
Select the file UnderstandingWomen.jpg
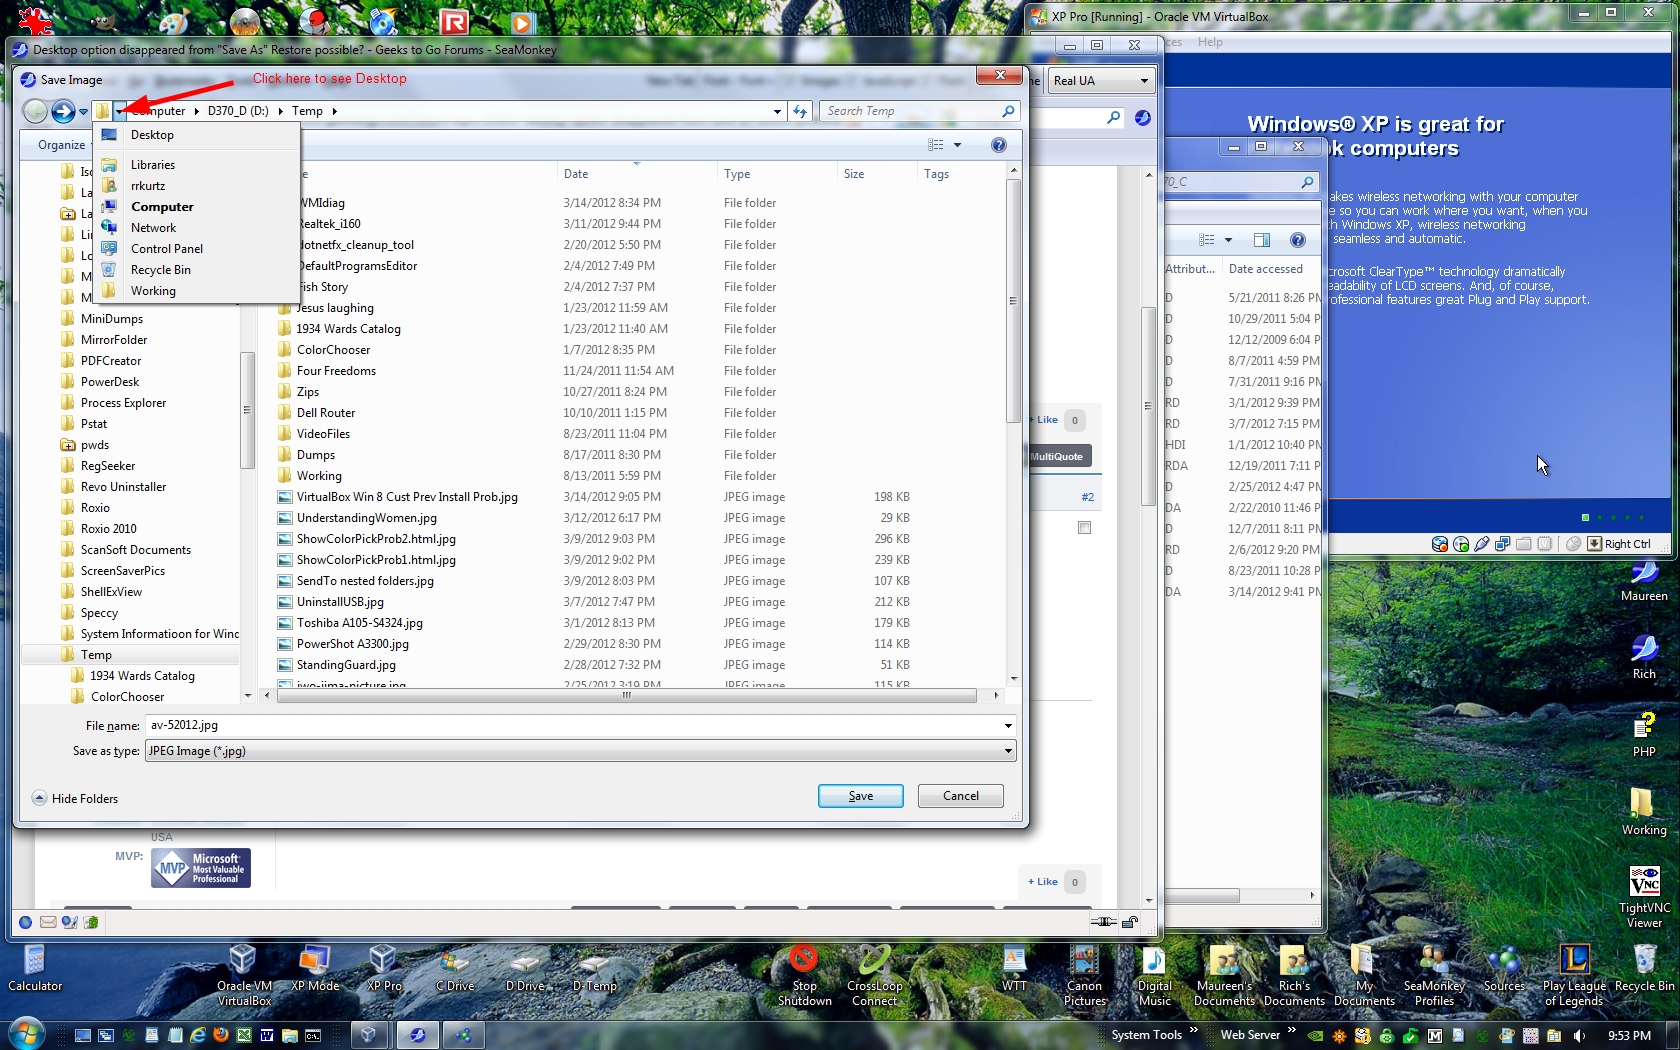coord(366,518)
